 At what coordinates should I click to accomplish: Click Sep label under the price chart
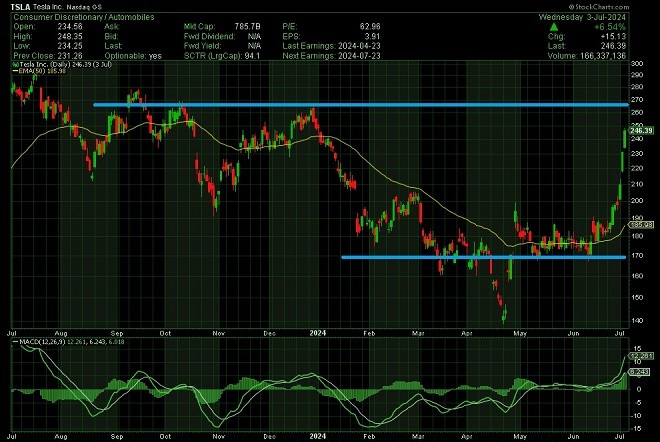click(117, 333)
